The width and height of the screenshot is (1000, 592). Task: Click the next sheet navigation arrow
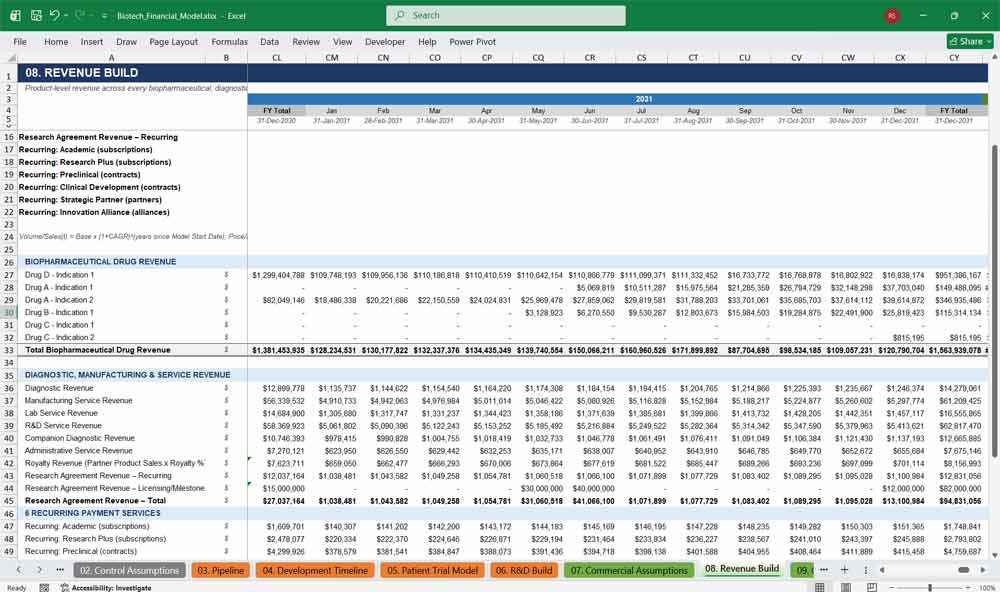click(x=40, y=570)
